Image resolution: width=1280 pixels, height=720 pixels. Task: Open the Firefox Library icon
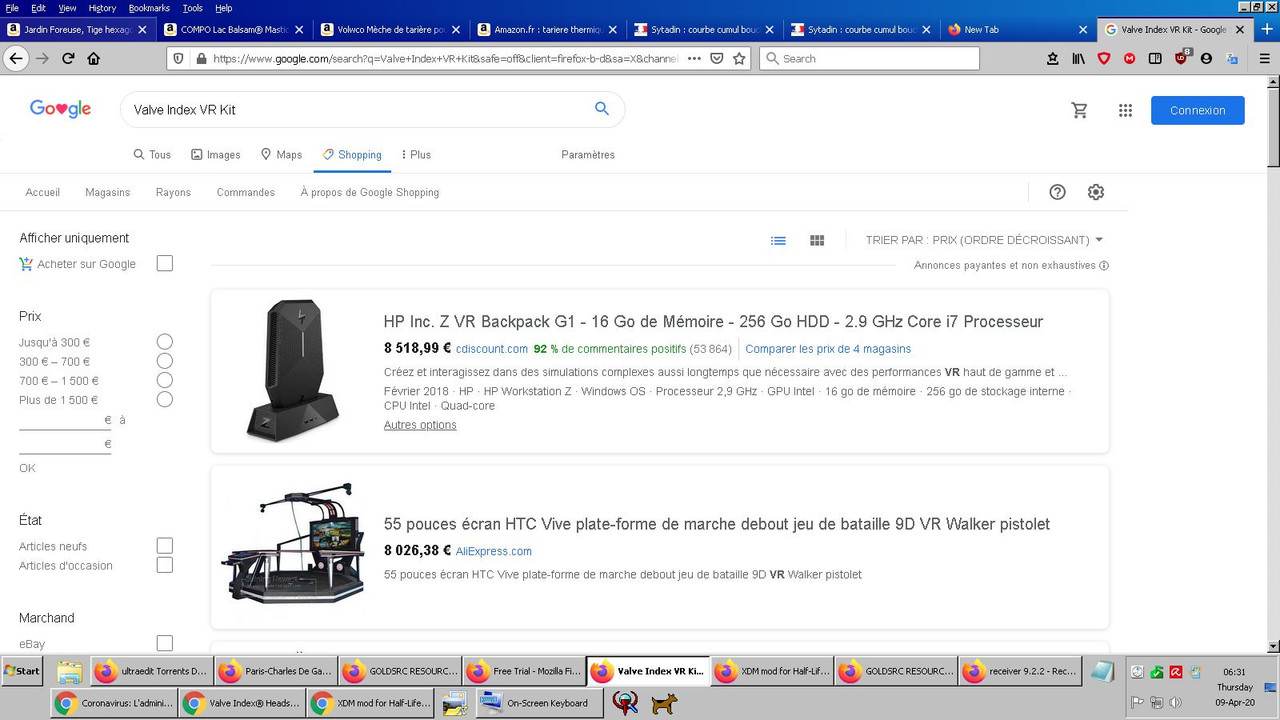tap(1078, 59)
